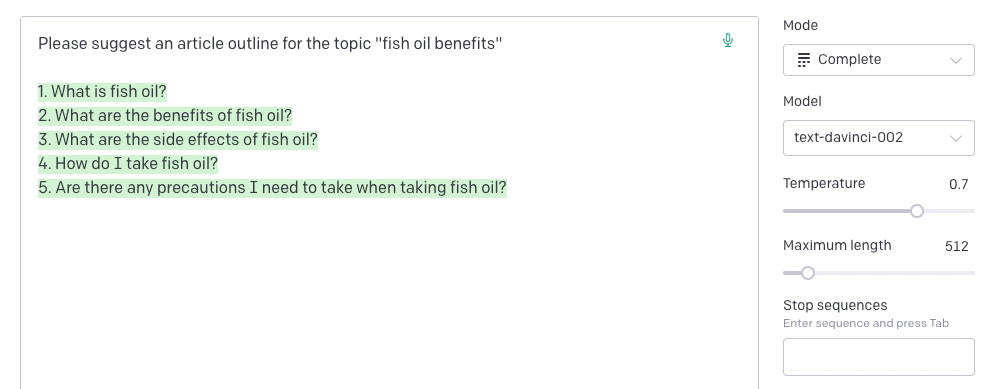Open the text-davinci-002 model selector
The height and width of the screenshot is (389, 991).
(x=879, y=138)
